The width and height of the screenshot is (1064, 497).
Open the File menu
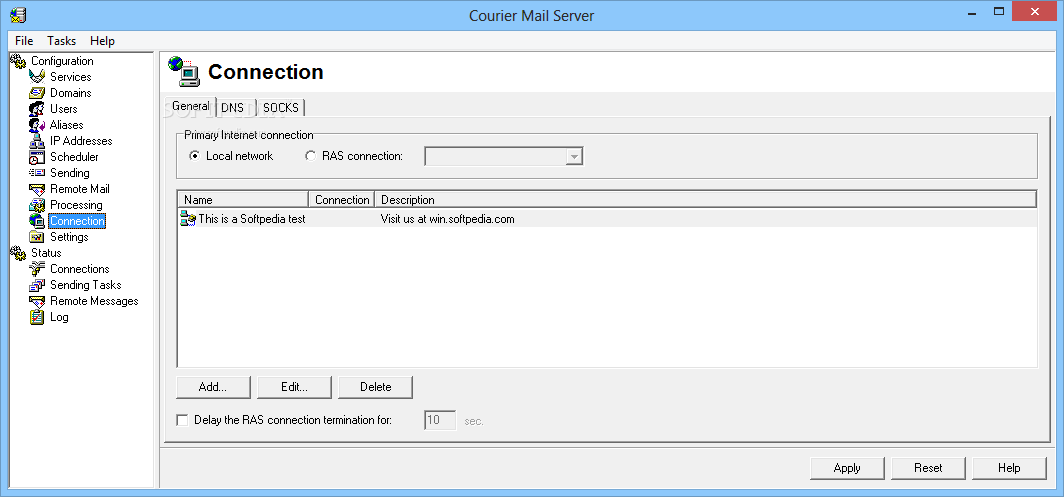[24, 41]
